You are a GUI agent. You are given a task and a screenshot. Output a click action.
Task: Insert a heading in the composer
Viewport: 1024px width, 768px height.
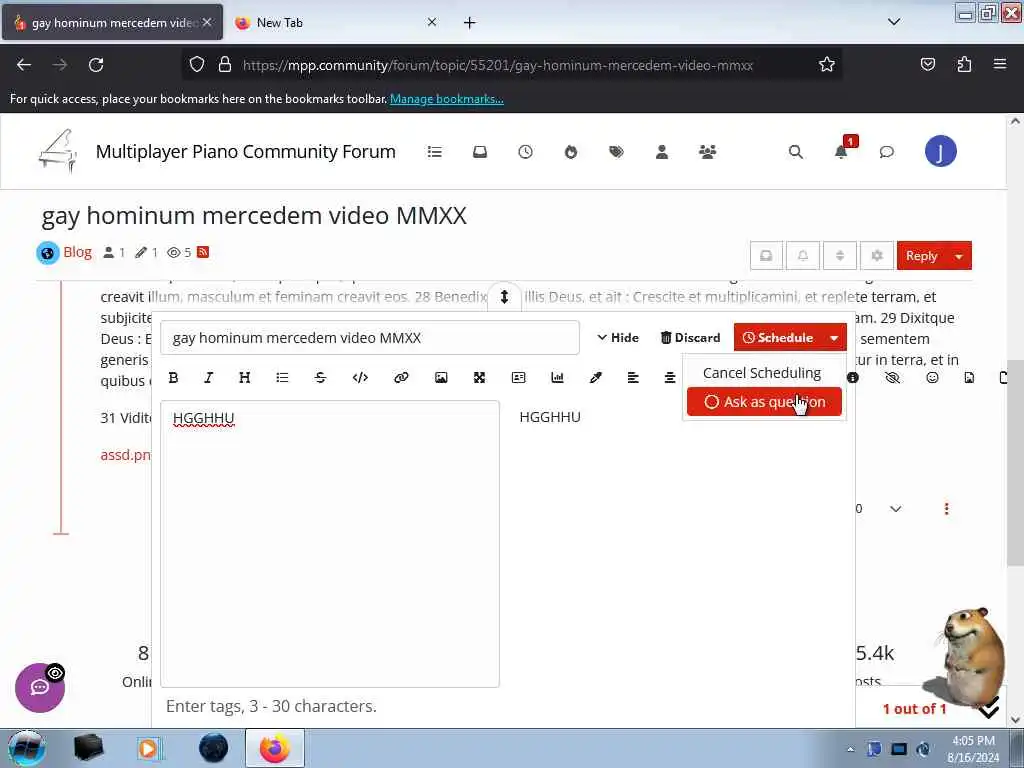click(x=245, y=377)
